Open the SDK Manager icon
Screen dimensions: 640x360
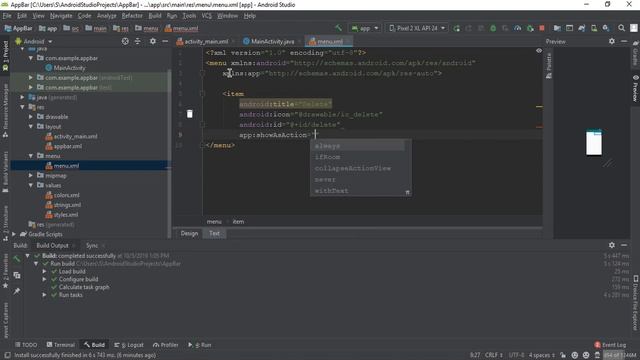[x=606, y=28]
